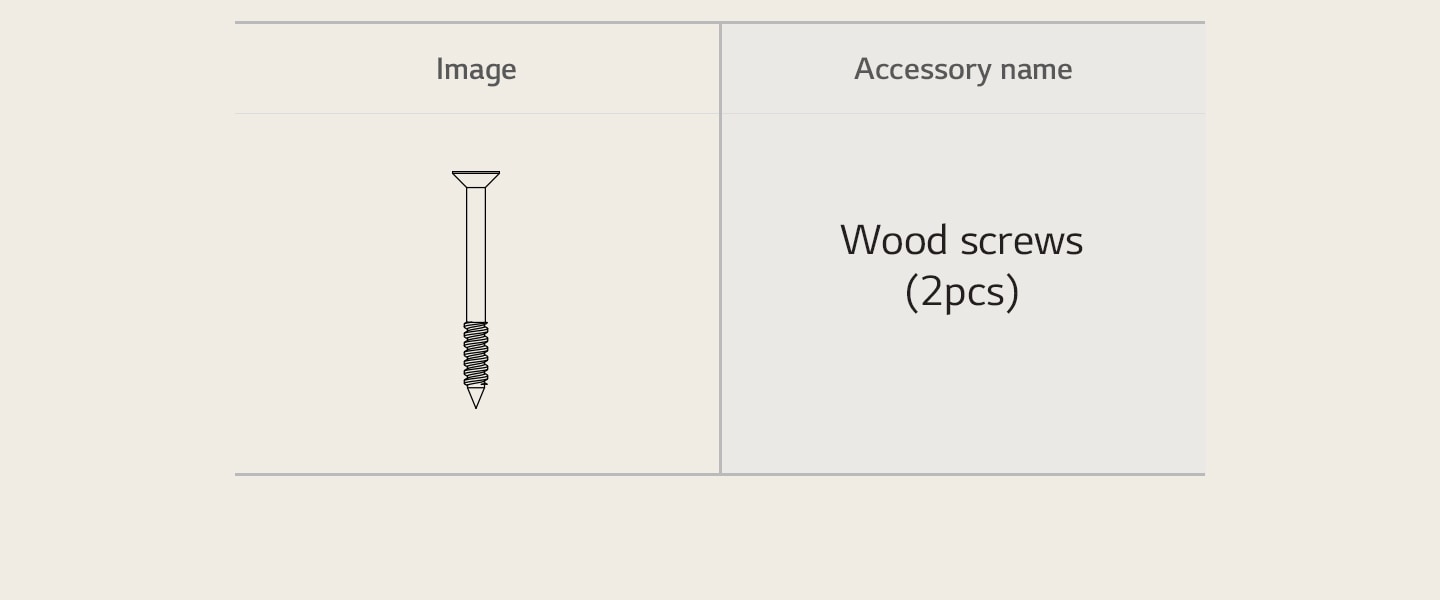Click the table's top border line

[x=720, y=22]
